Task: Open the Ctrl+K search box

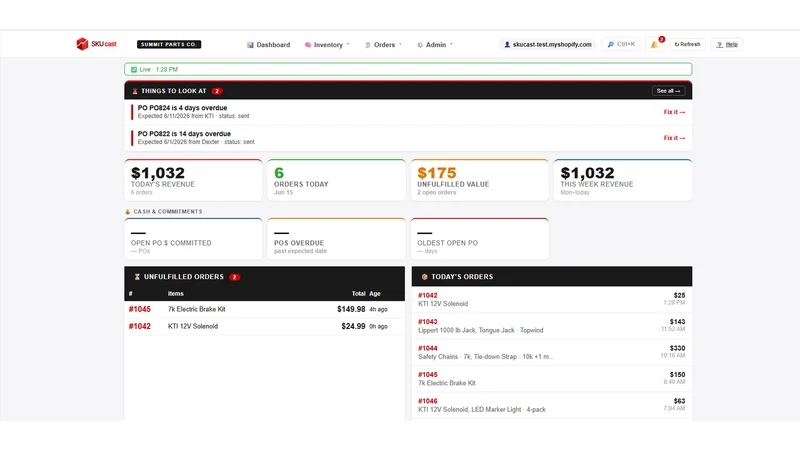Action: (621, 44)
